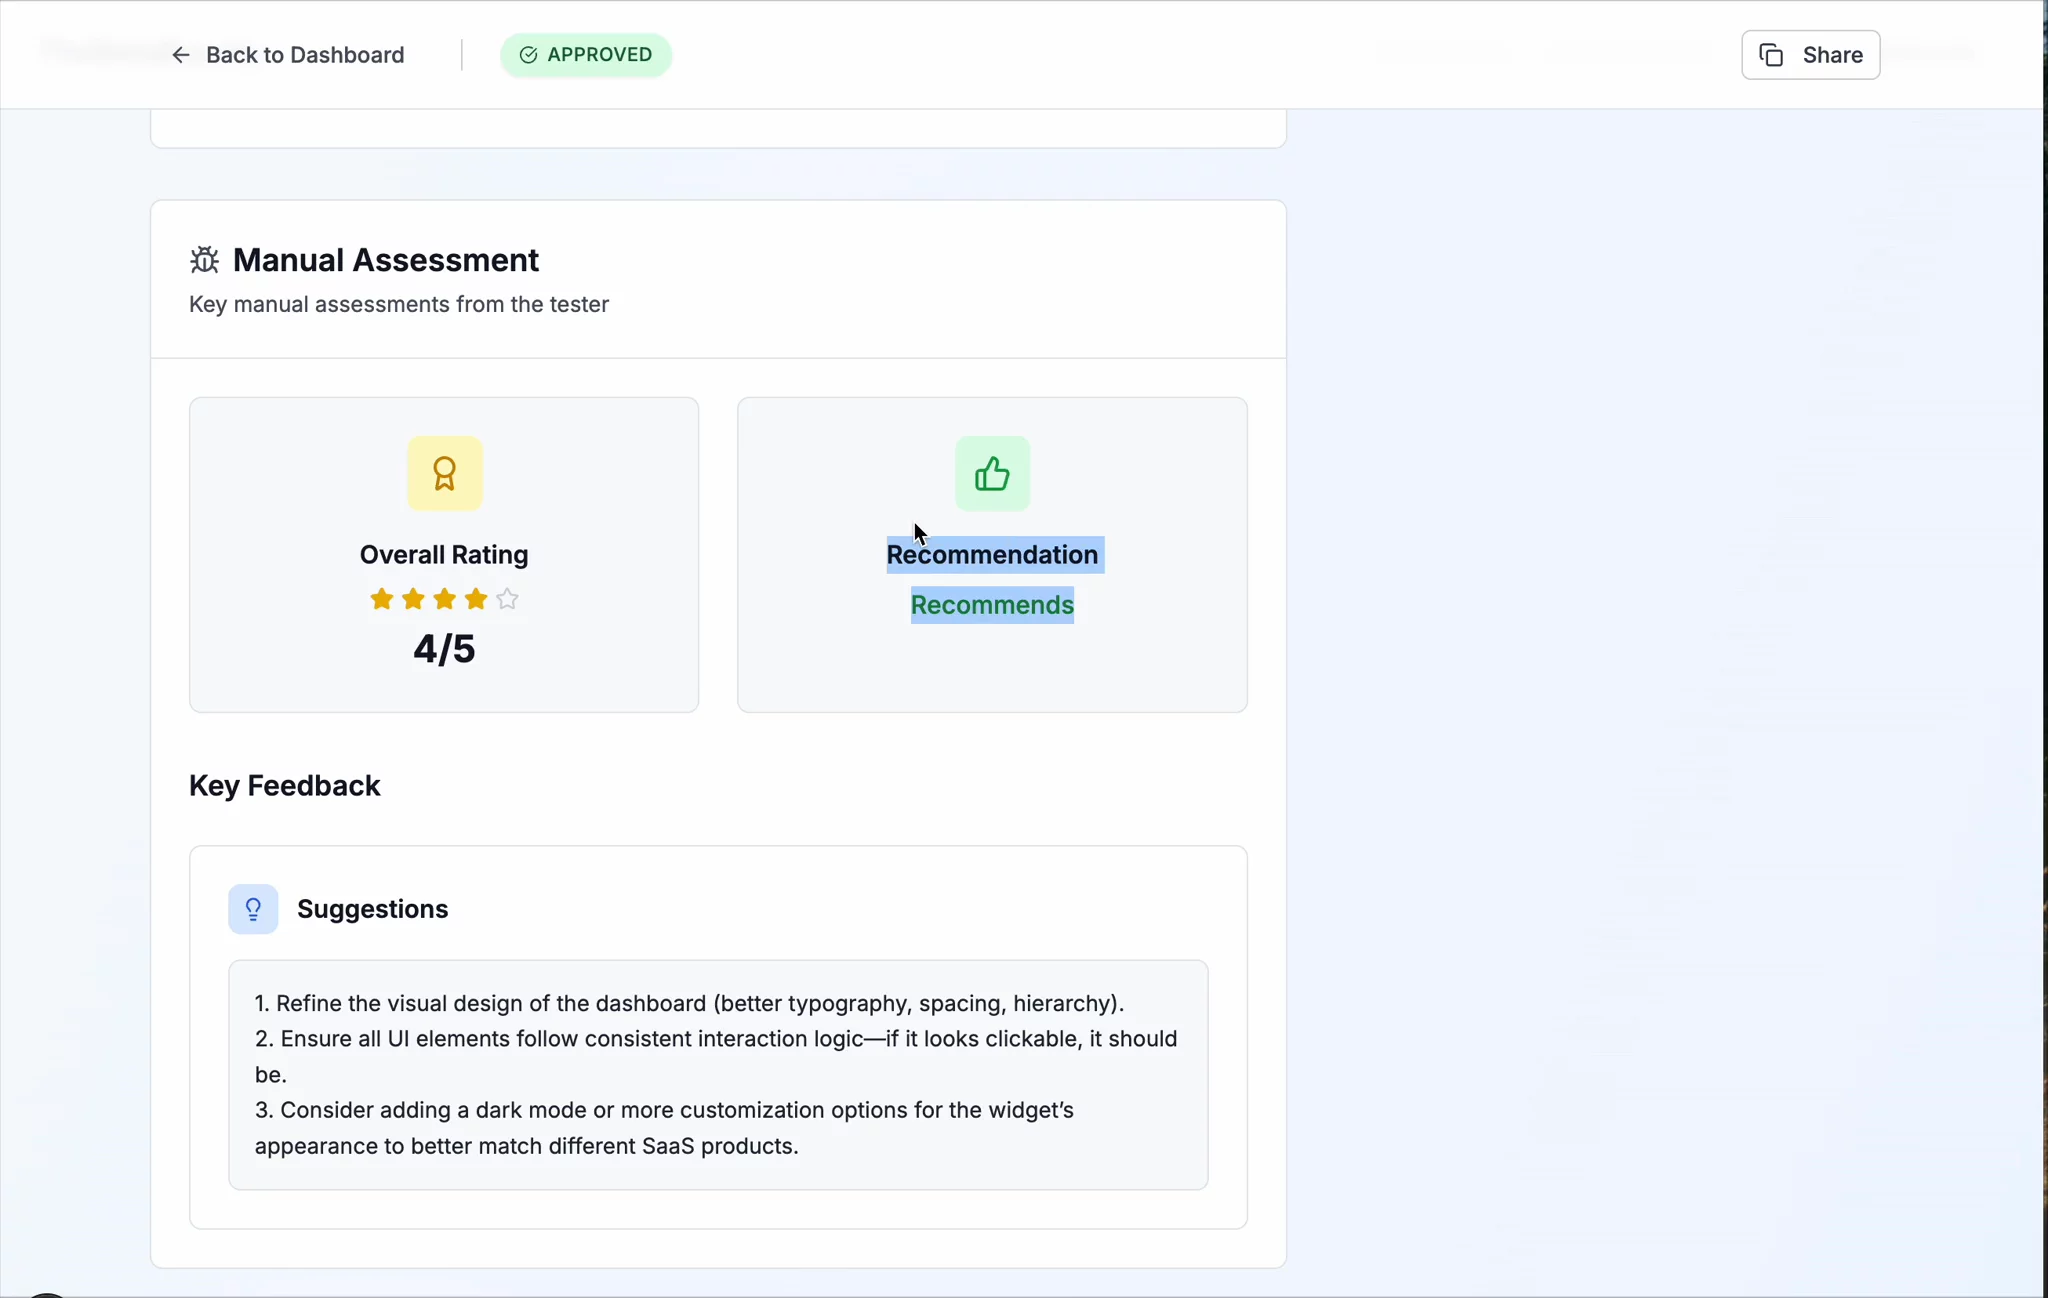Screen dimensions: 2048x1298
Task: Click the copy icon in Share
Action: point(1771,55)
